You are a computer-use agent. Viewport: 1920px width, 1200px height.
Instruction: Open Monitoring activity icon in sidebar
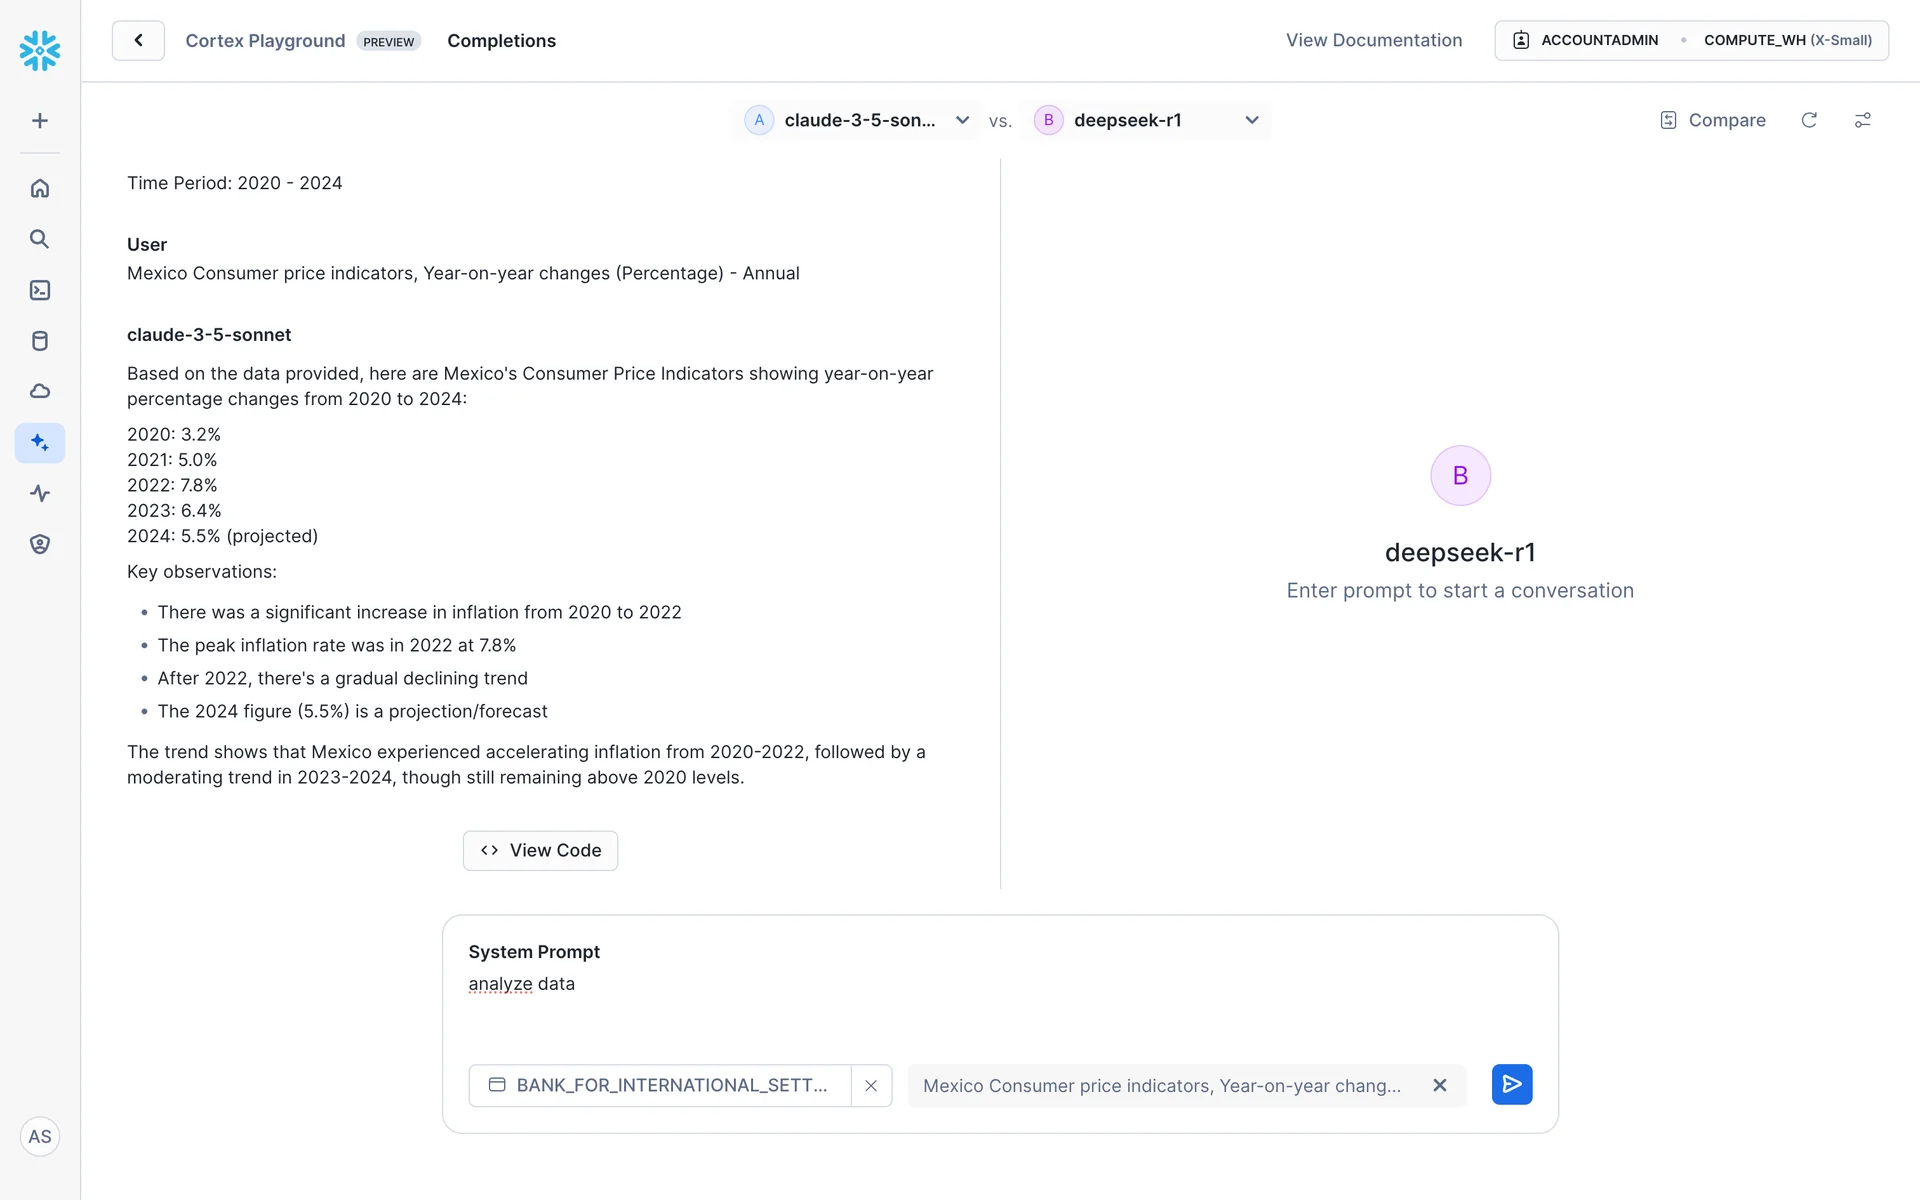[40, 493]
